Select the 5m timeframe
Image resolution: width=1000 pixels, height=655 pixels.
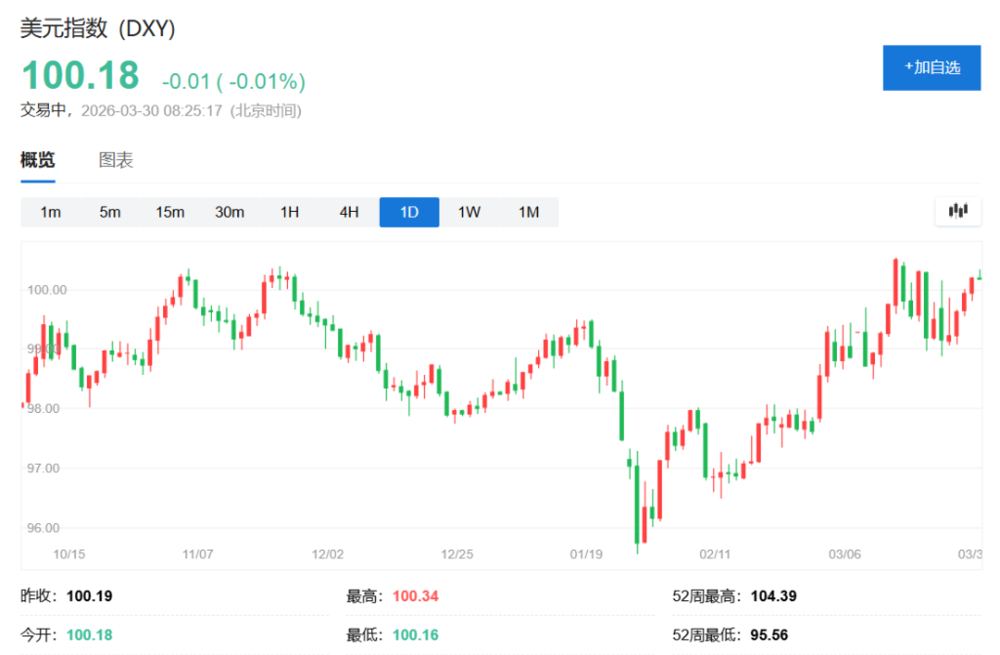(110, 212)
